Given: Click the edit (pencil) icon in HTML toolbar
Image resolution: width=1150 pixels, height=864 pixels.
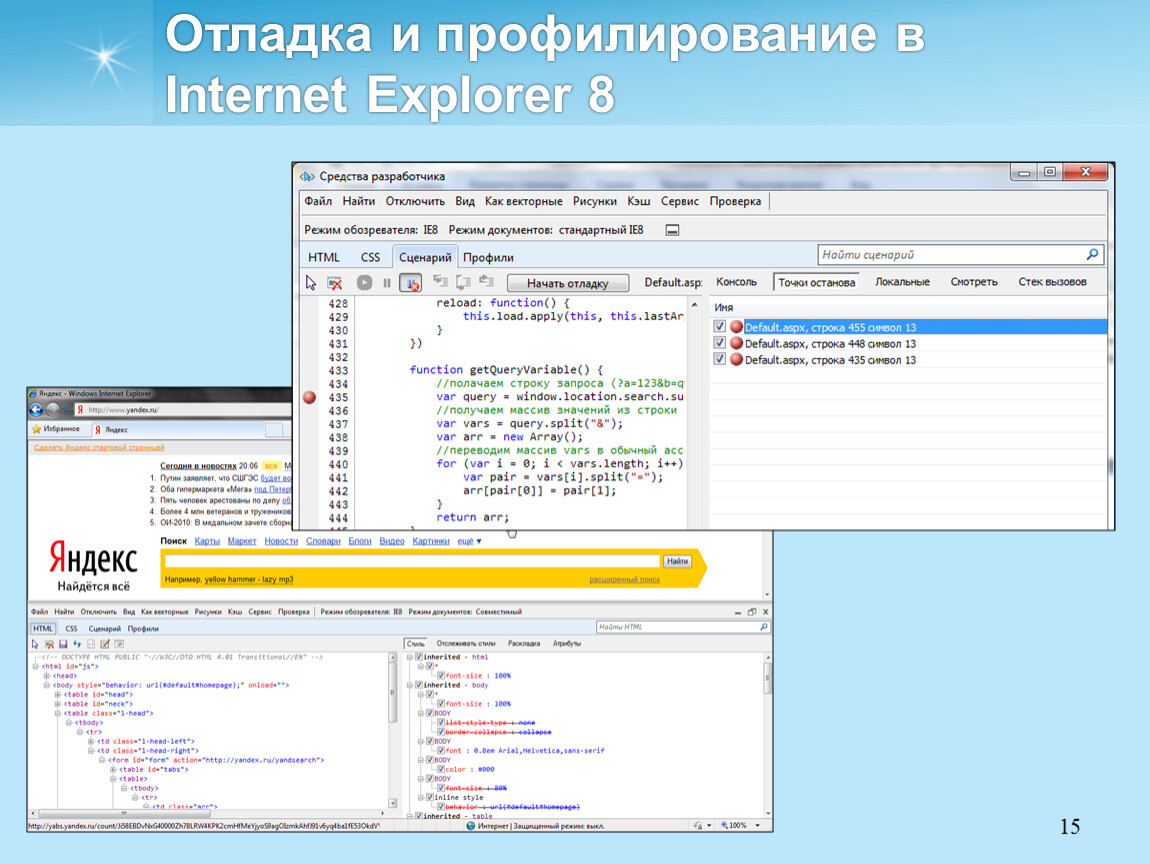Looking at the screenshot, I should click(105, 644).
